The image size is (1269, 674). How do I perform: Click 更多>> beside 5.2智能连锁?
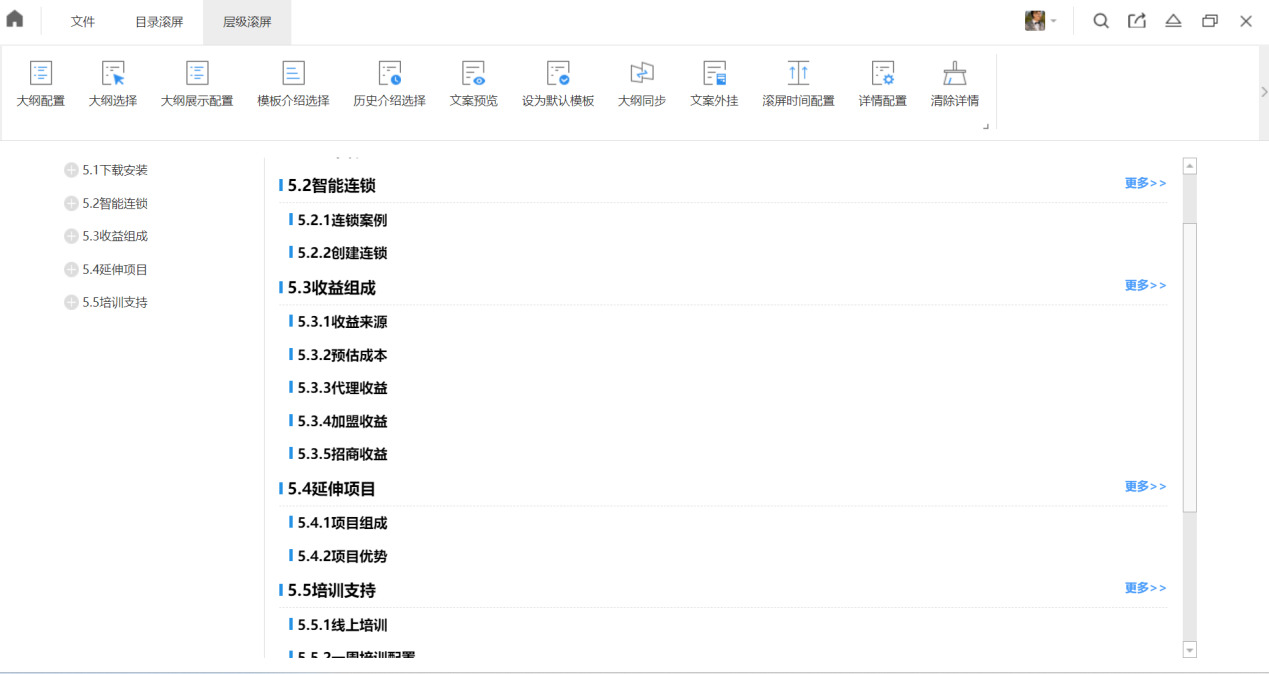[1145, 183]
